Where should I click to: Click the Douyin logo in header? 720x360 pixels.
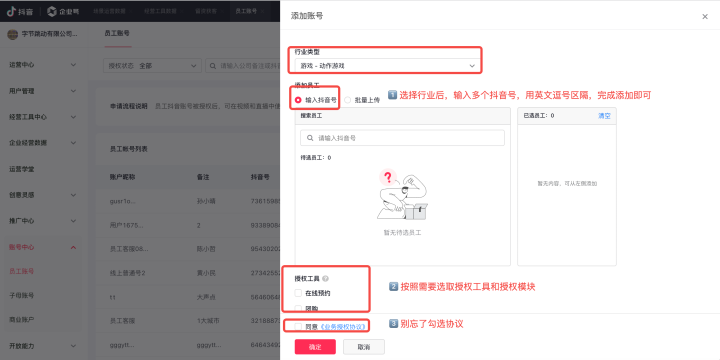[19, 11]
